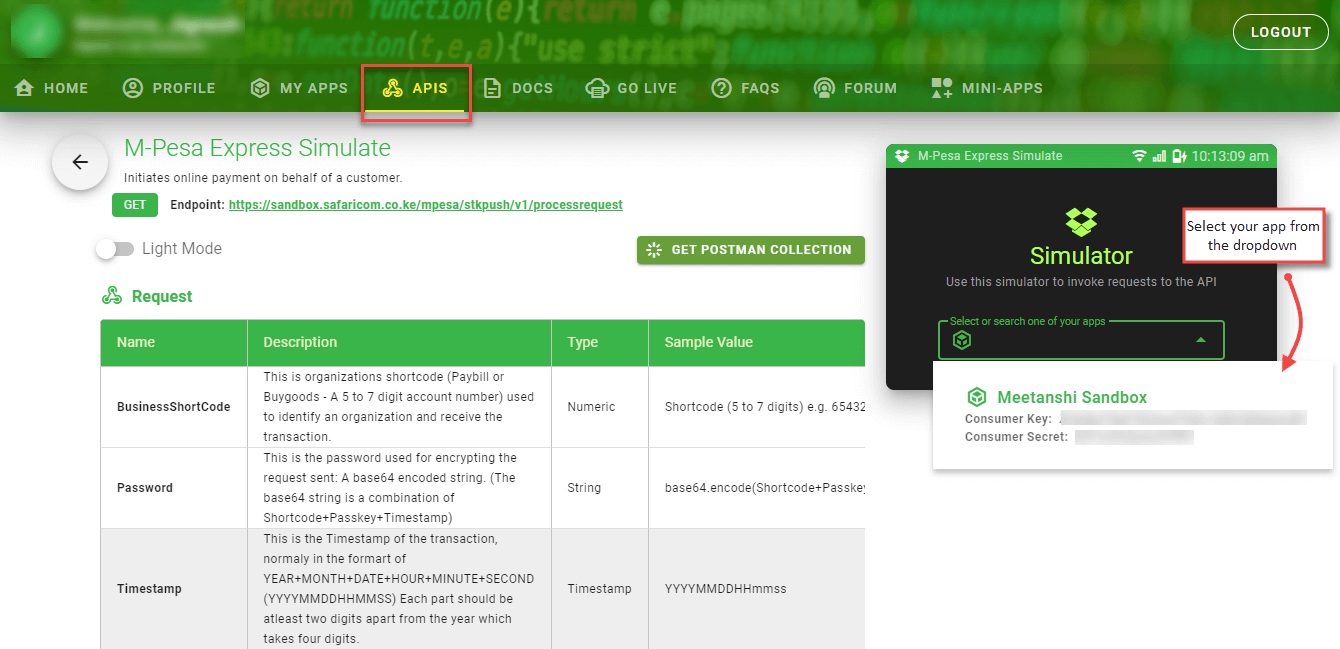The height and width of the screenshot is (649, 1340).
Task: Click the YYYYMMDDHHmmss sample value
Action: tap(726, 589)
